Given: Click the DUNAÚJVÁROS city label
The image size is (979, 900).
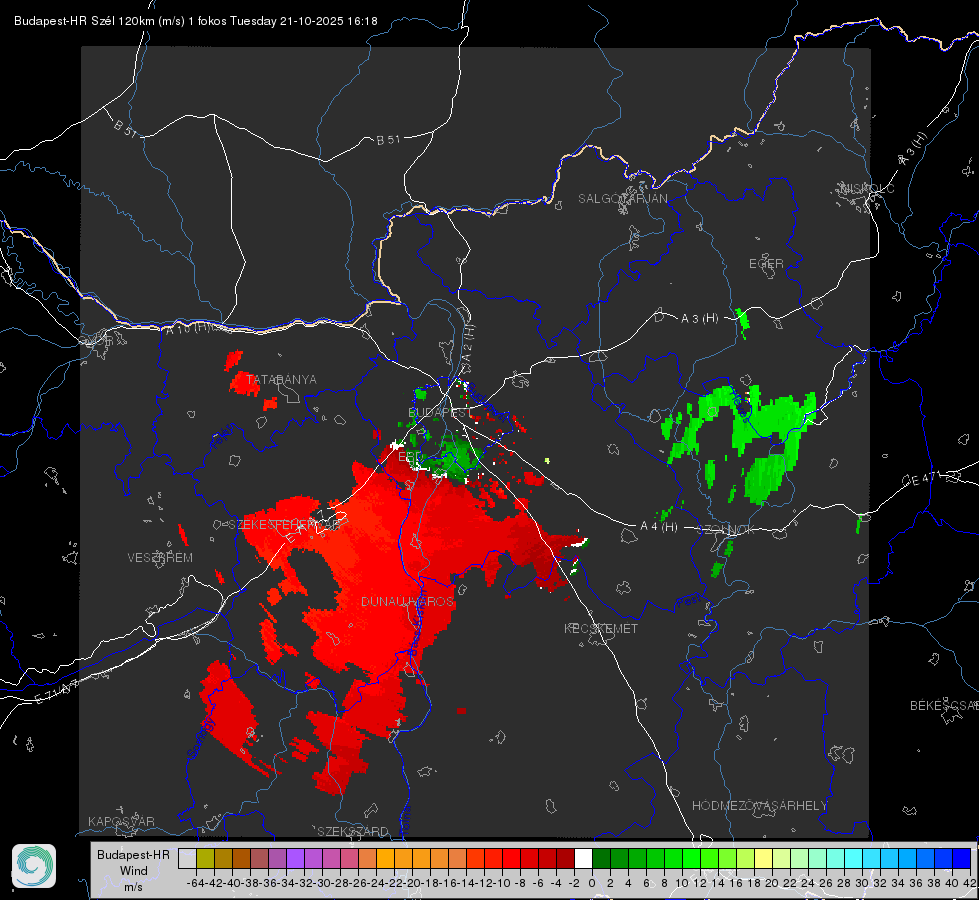Looking at the screenshot, I should pos(407,601).
